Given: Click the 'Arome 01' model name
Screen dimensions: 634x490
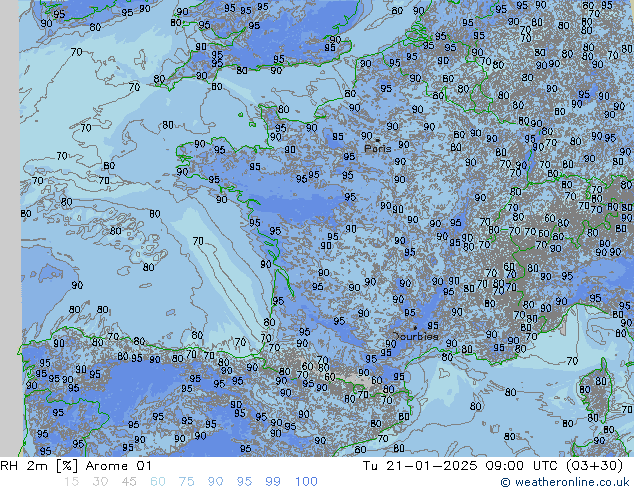Looking at the screenshot, I should click(x=119, y=466).
